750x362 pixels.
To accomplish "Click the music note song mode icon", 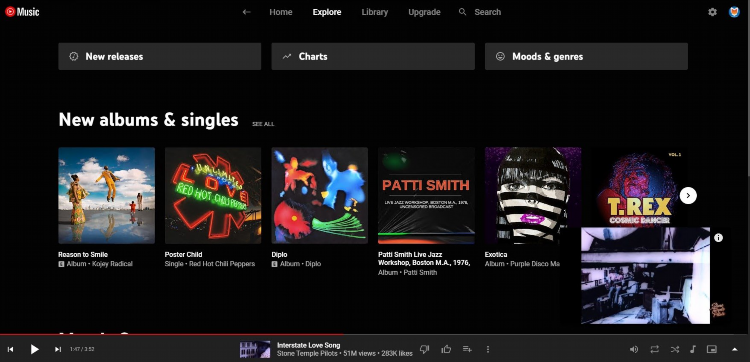I will pyautogui.click(x=693, y=349).
